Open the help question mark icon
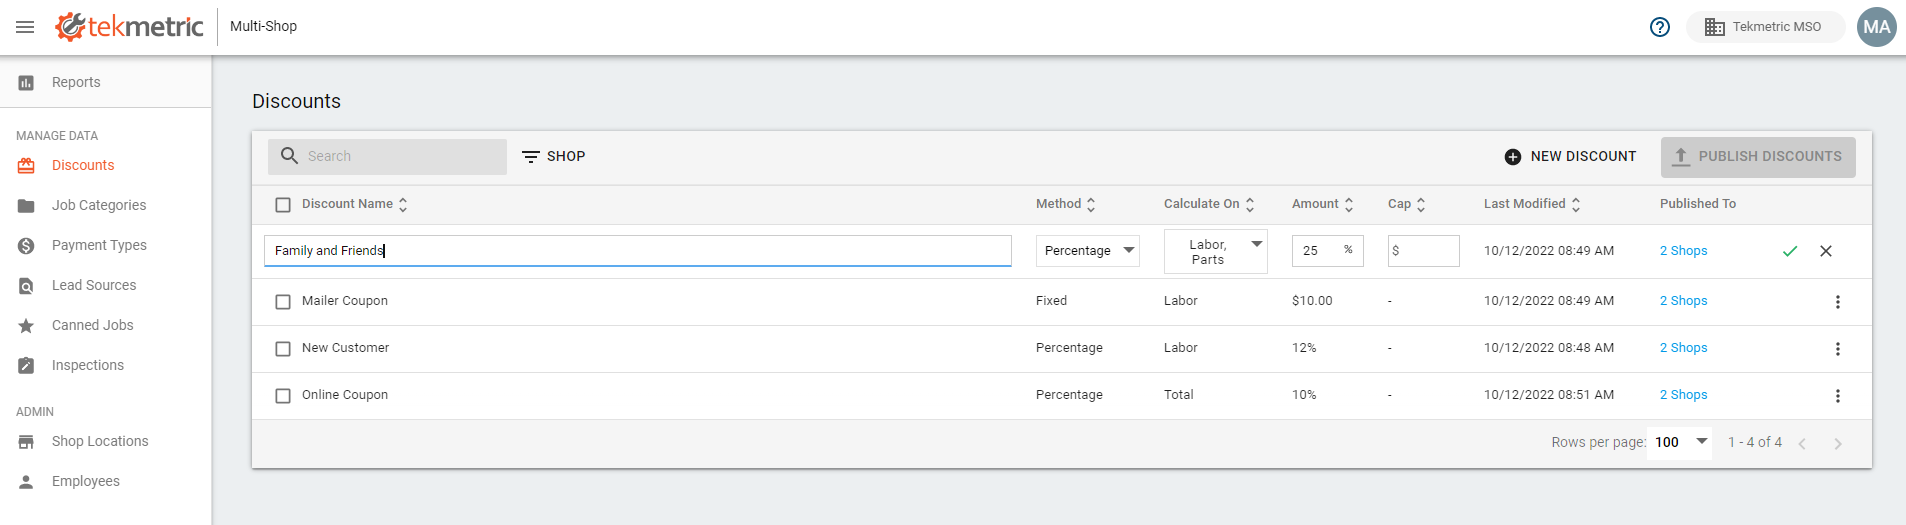The width and height of the screenshot is (1906, 525). tap(1660, 27)
